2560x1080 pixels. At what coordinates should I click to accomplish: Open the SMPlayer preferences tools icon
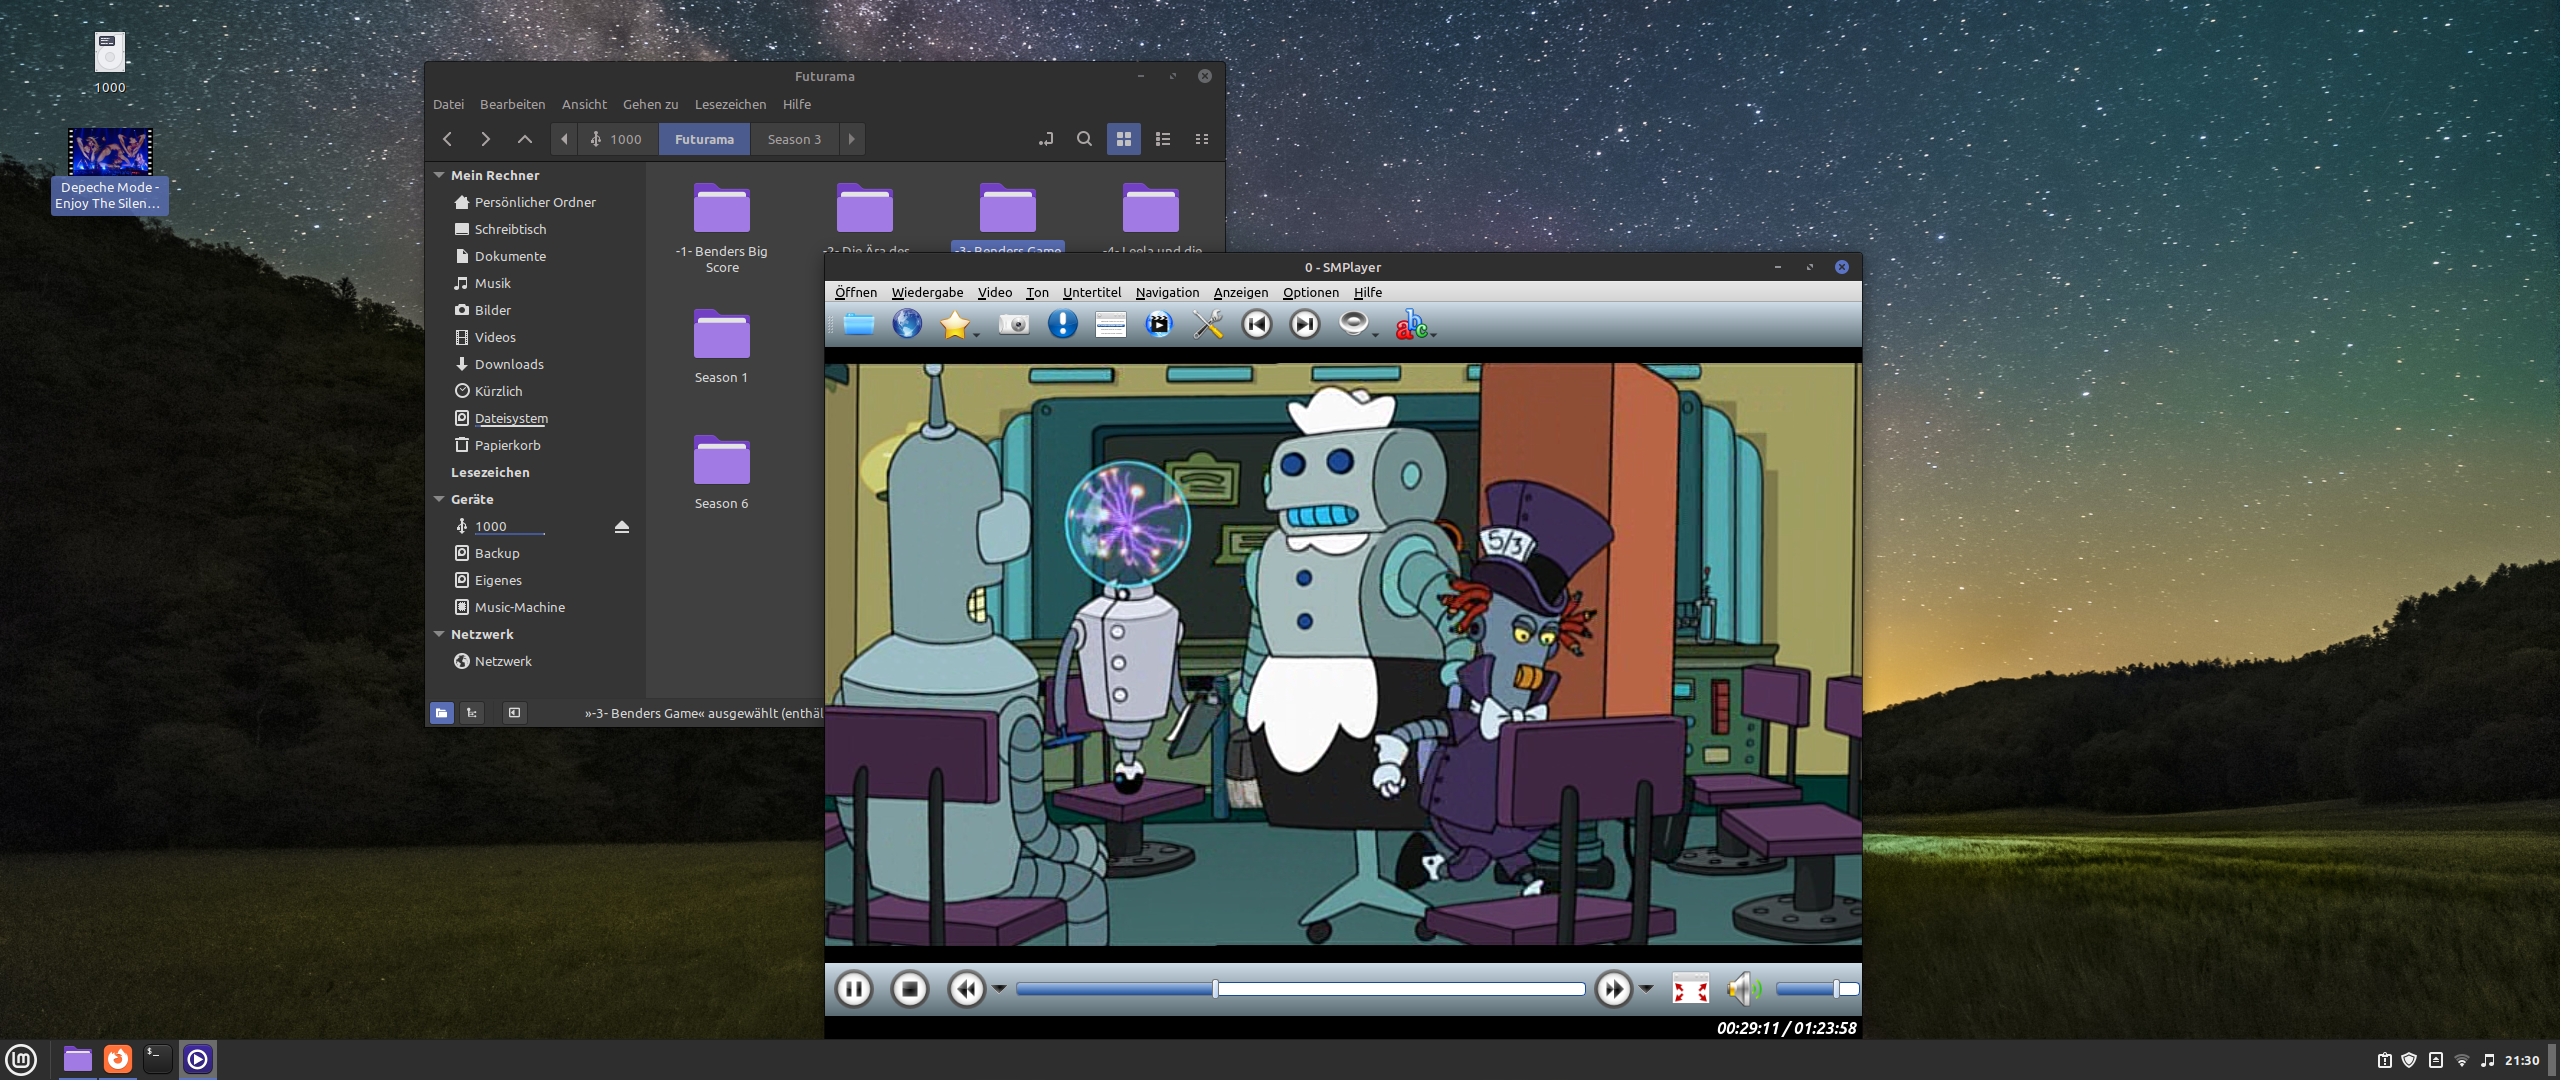coord(1207,324)
